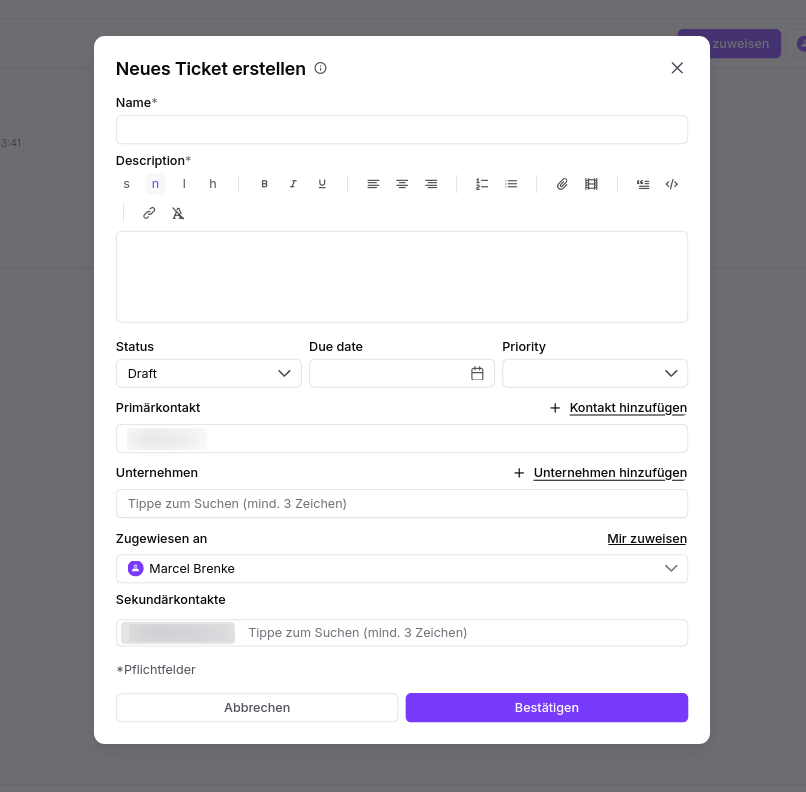Toggle bold formatting in the description toolbar
The image size is (806, 792).
click(264, 184)
